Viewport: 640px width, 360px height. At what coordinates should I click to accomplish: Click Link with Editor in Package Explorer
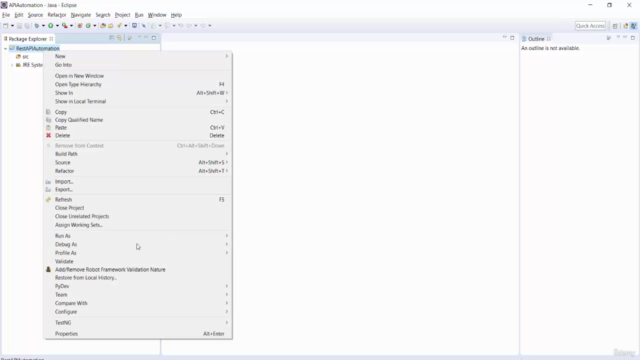click(x=119, y=38)
